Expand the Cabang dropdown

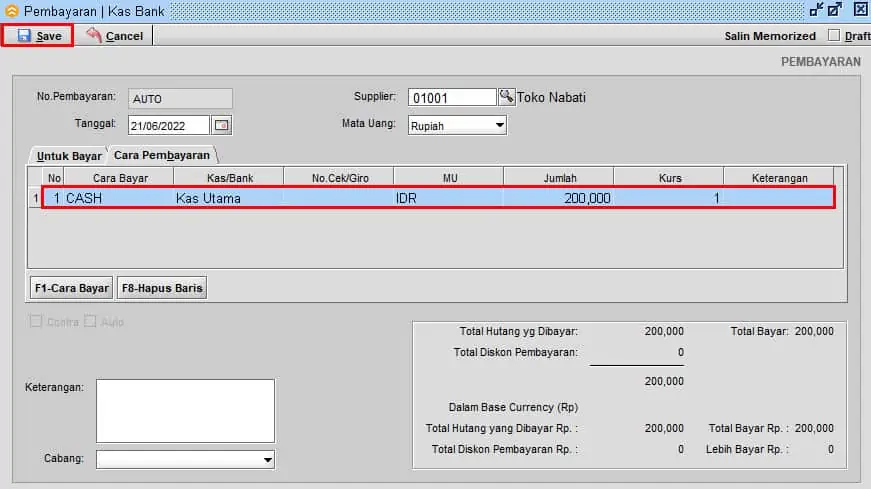click(x=268, y=460)
